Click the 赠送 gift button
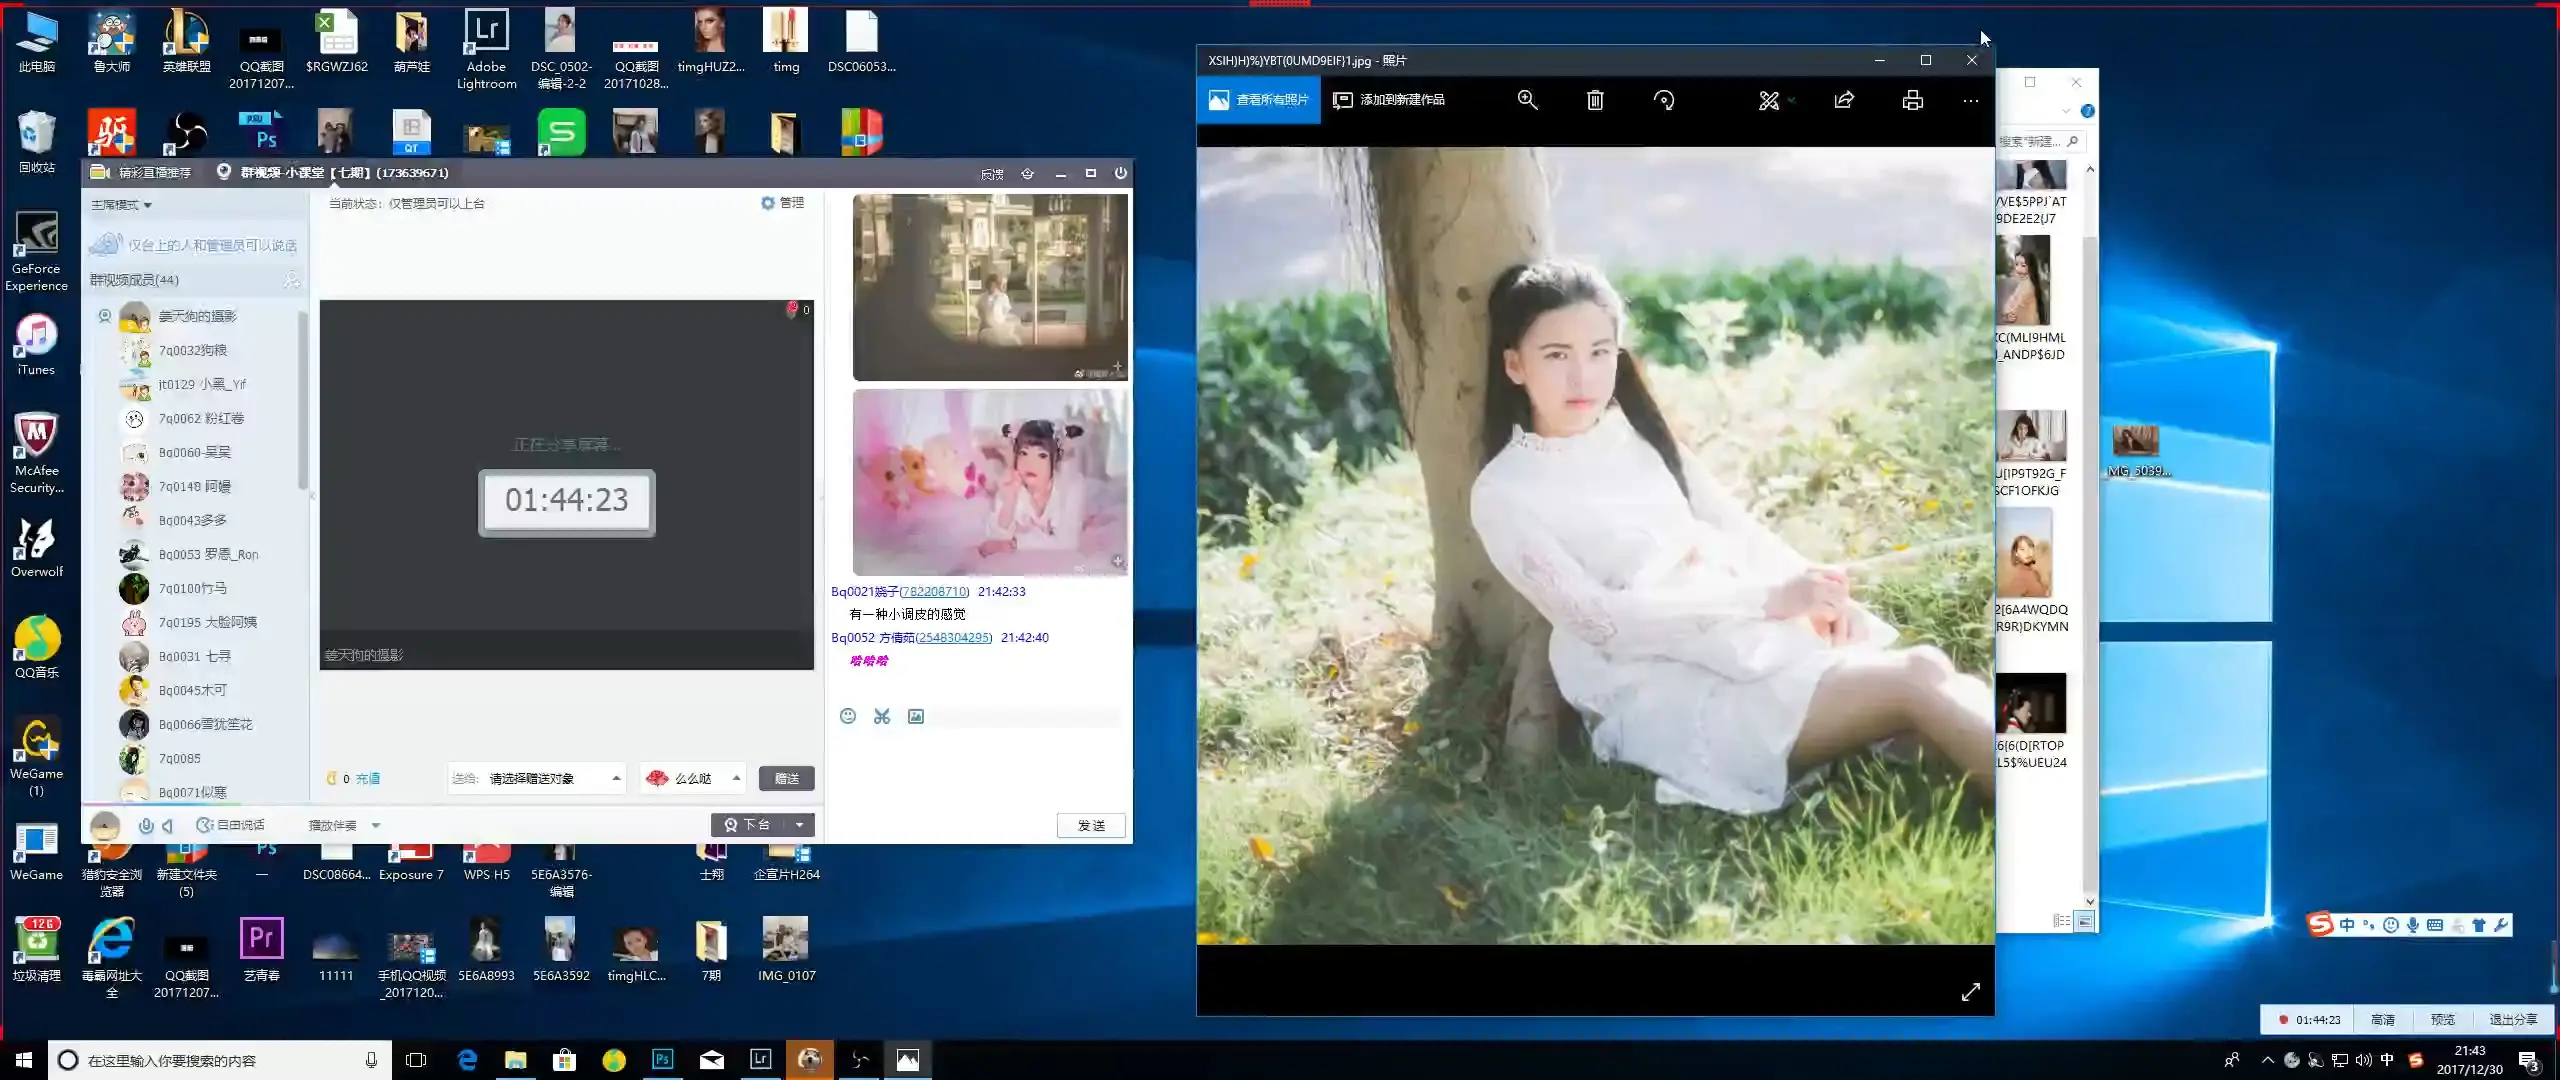Image resolution: width=2560 pixels, height=1080 pixels. point(787,778)
